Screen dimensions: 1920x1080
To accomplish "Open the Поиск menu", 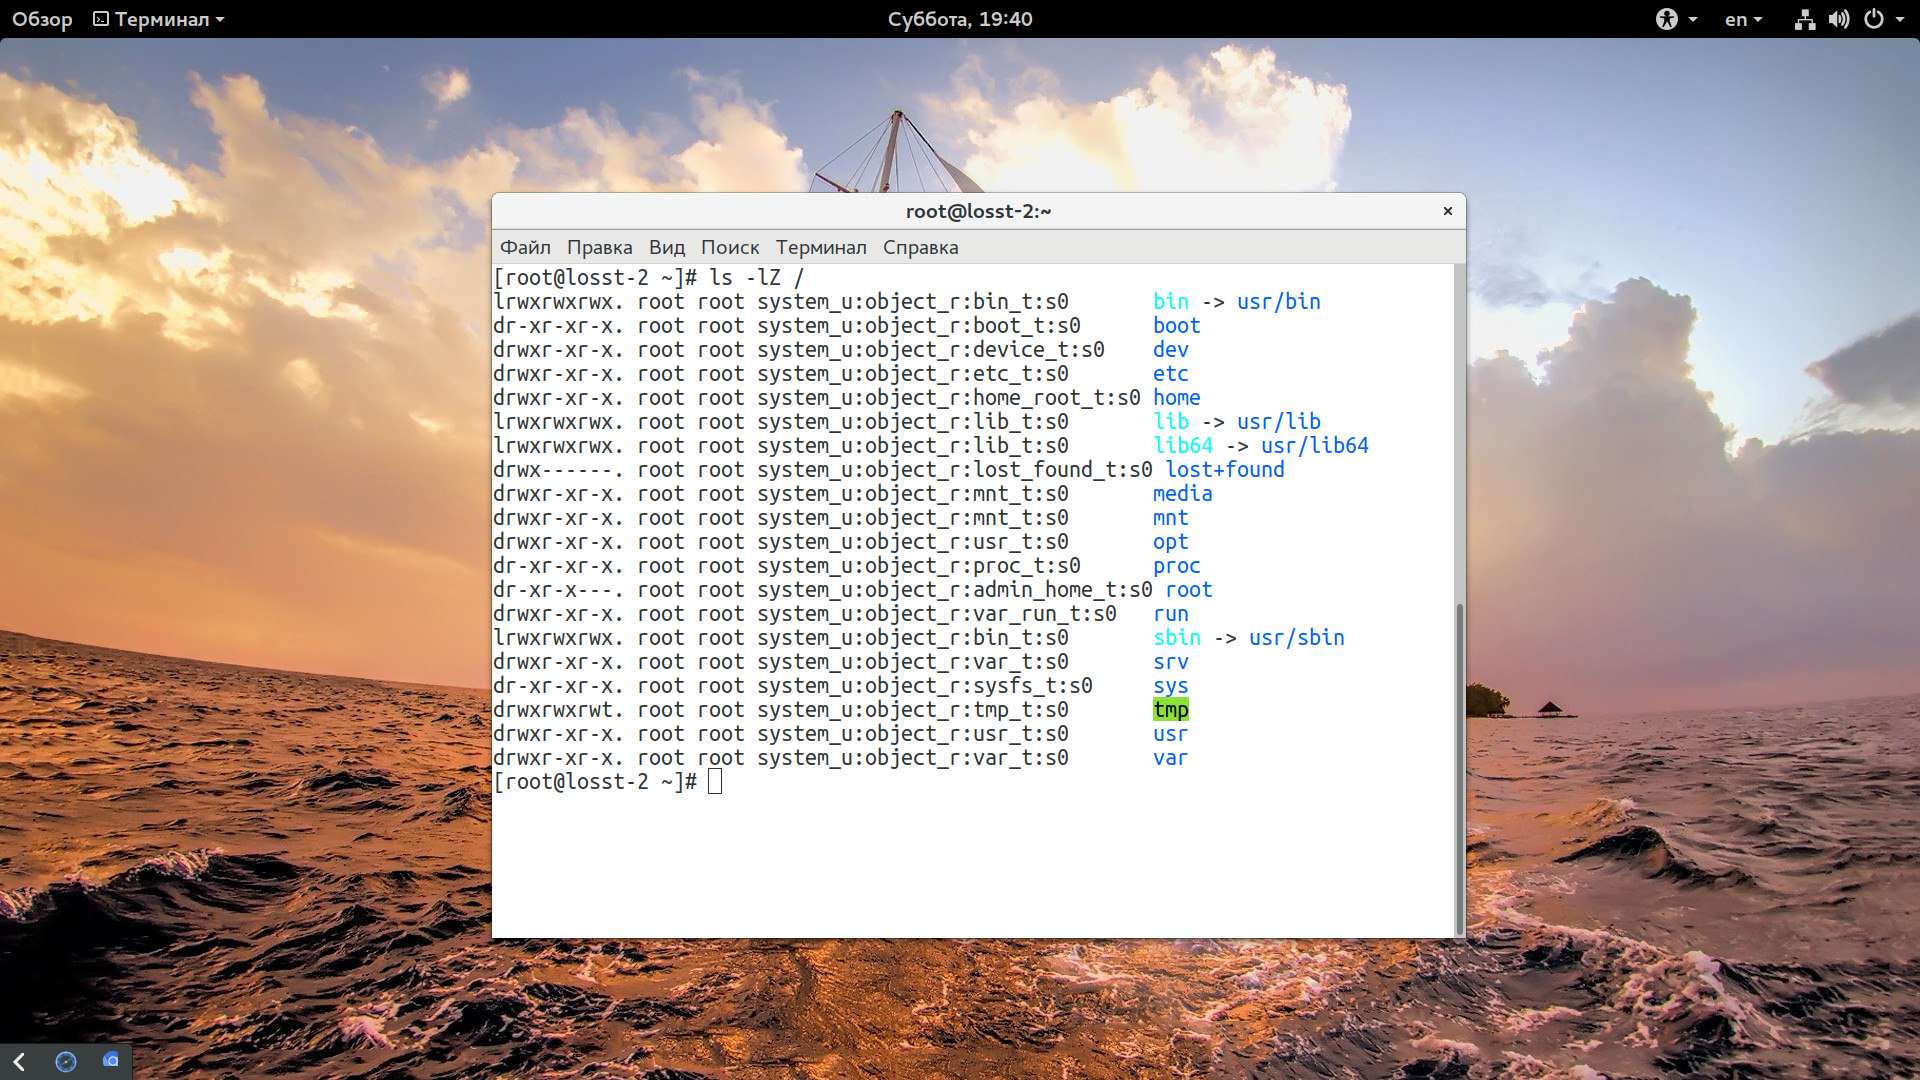I will [730, 247].
